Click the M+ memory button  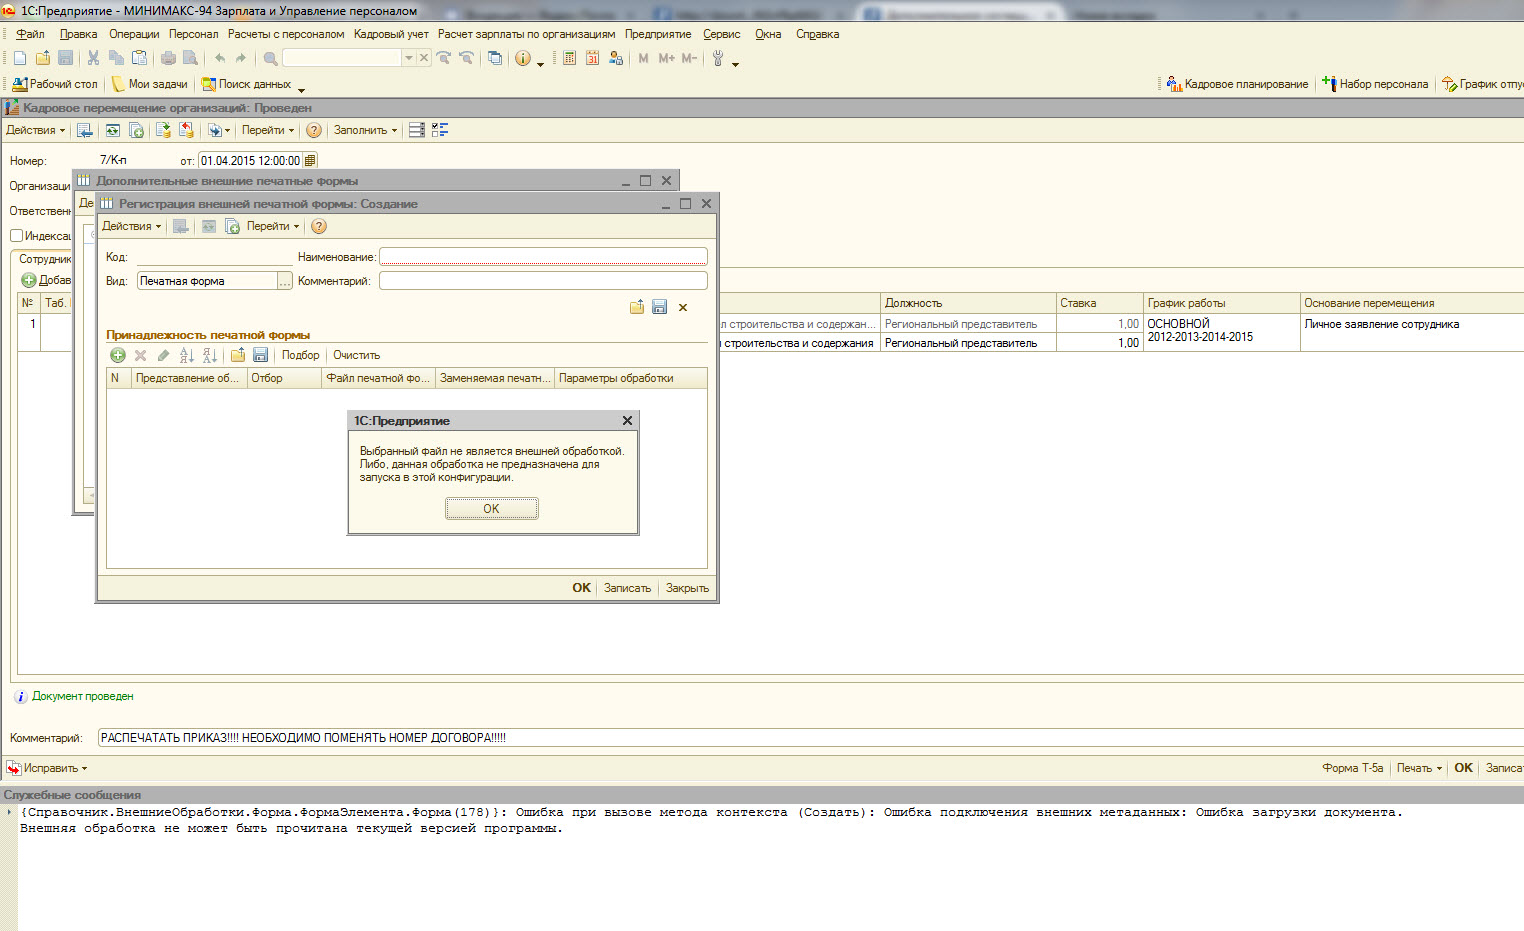[666, 58]
